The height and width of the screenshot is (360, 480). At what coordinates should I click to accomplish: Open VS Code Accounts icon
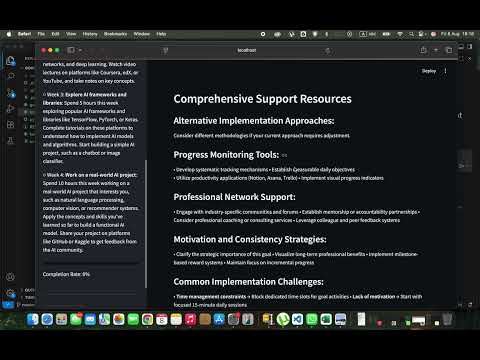coord(11,277)
